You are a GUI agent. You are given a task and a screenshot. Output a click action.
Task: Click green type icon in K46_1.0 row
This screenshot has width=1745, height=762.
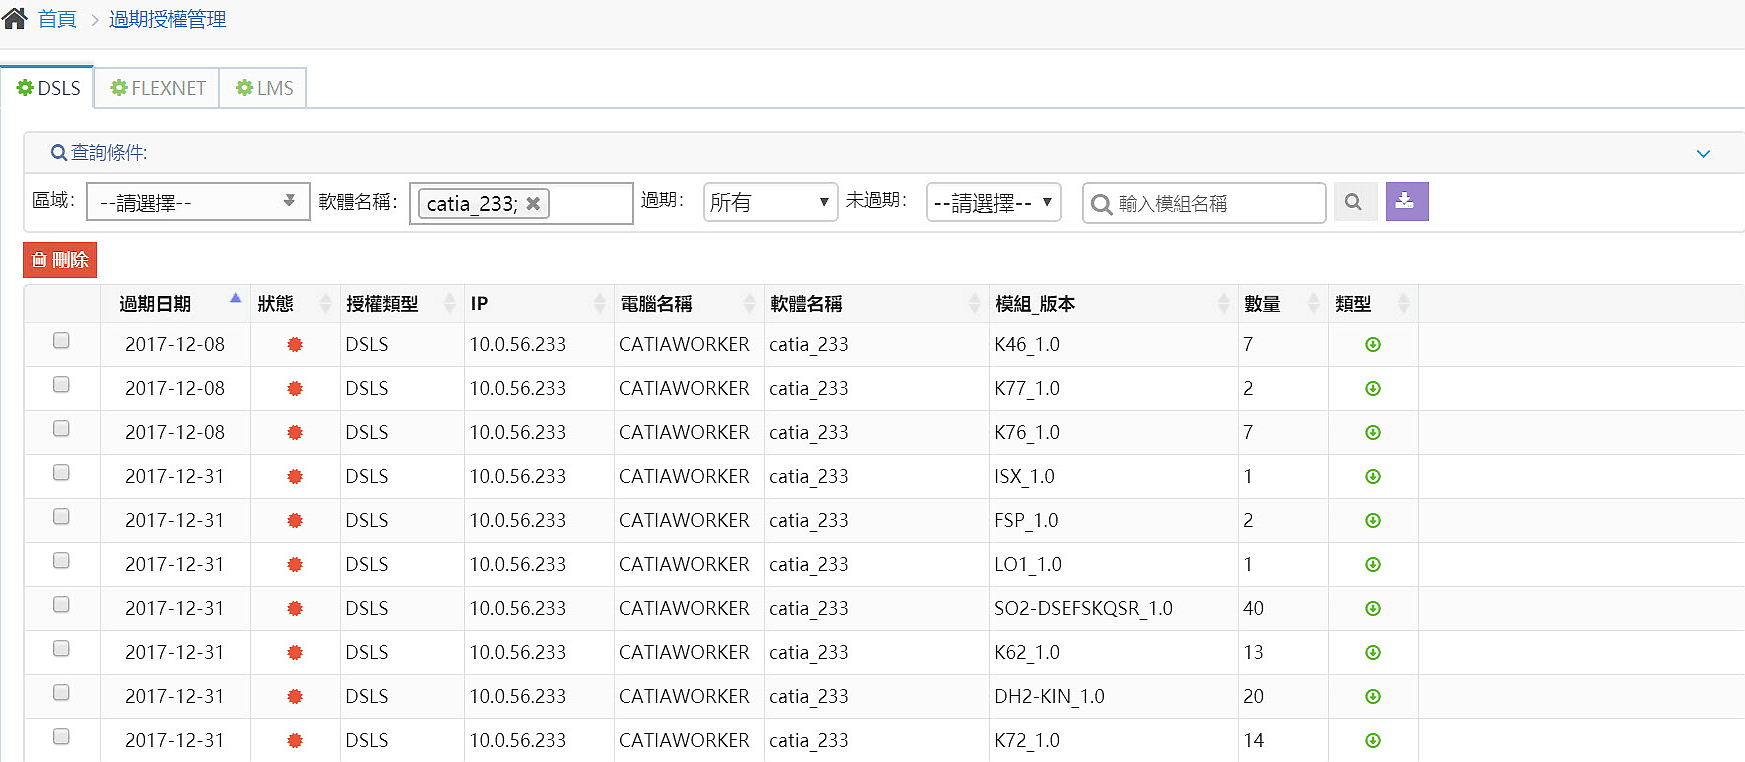click(x=1373, y=345)
